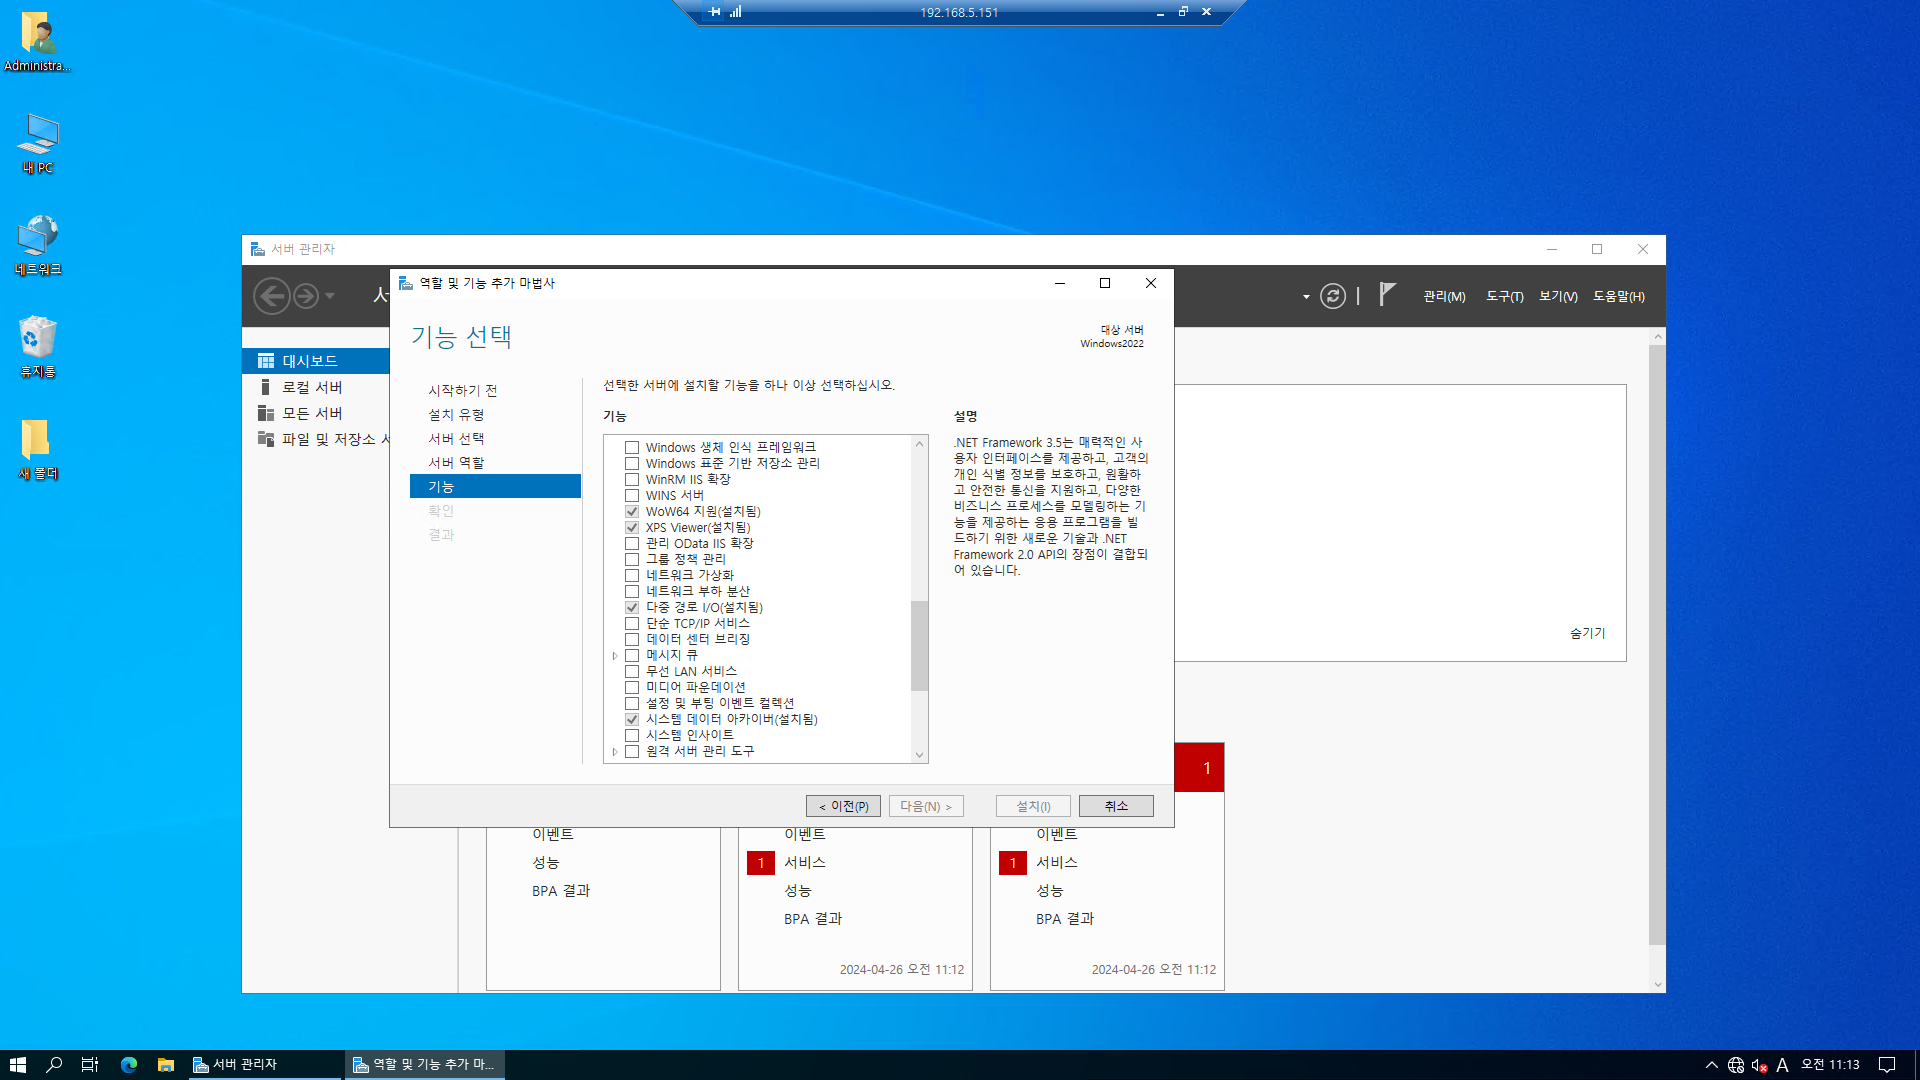The width and height of the screenshot is (1920, 1080).
Task: Expand the 원격 서버 관리 도구 node
Action: pyautogui.click(x=615, y=752)
